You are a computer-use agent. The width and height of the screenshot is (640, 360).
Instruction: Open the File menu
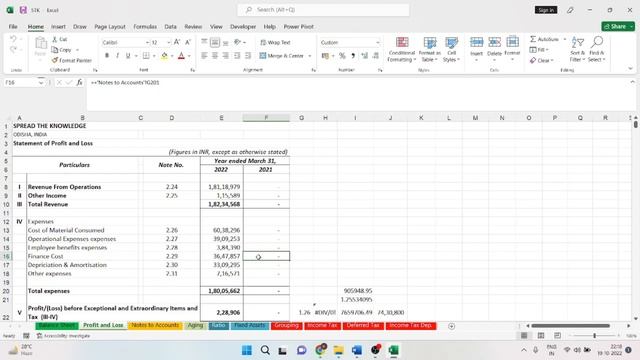pyautogui.click(x=13, y=27)
